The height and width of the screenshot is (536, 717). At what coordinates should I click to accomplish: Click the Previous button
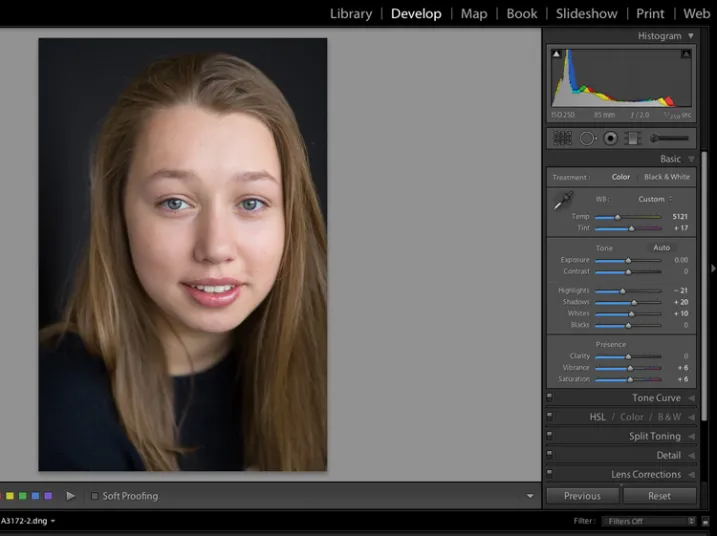pos(582,496)
